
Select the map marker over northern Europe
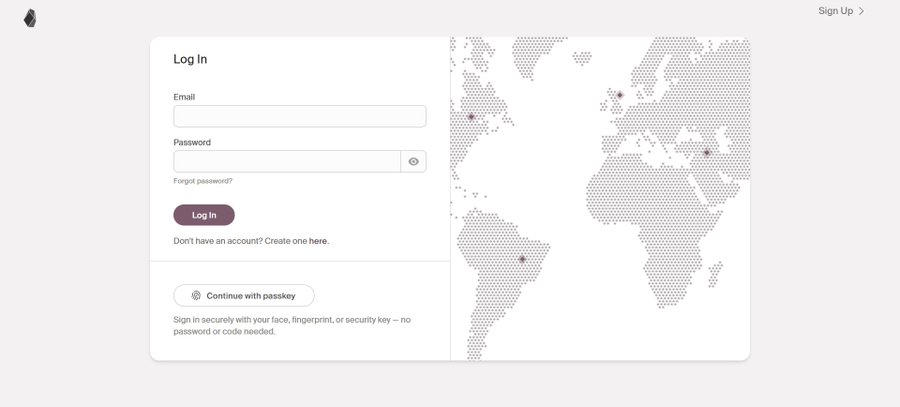pos(620,95)
